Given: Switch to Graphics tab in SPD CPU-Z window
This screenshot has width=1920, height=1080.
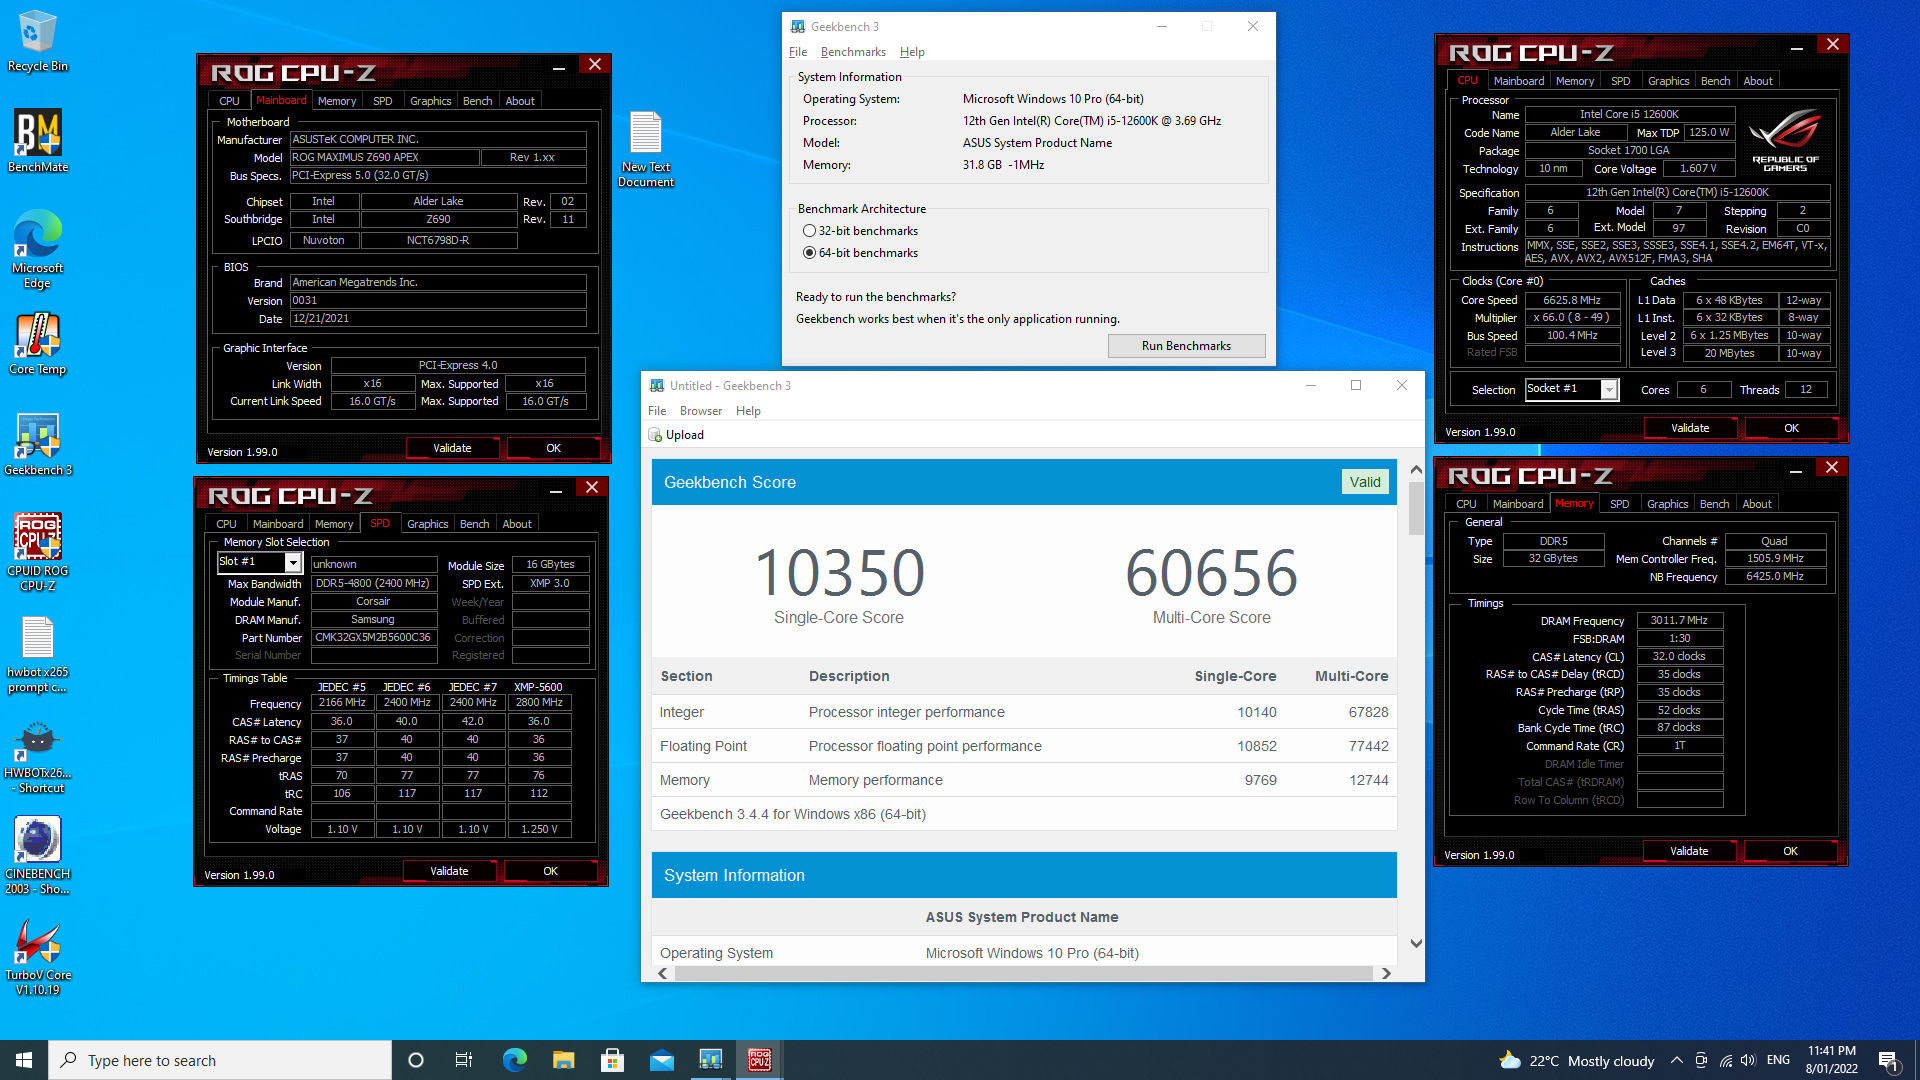Looking at the screenshot, I should [x=428, y=524].
